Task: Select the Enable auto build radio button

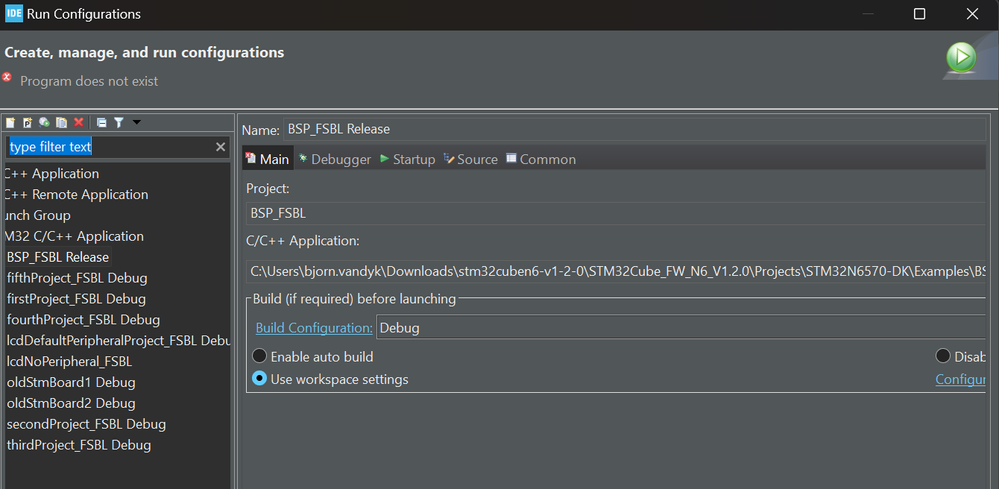Action: pos(260,356)
